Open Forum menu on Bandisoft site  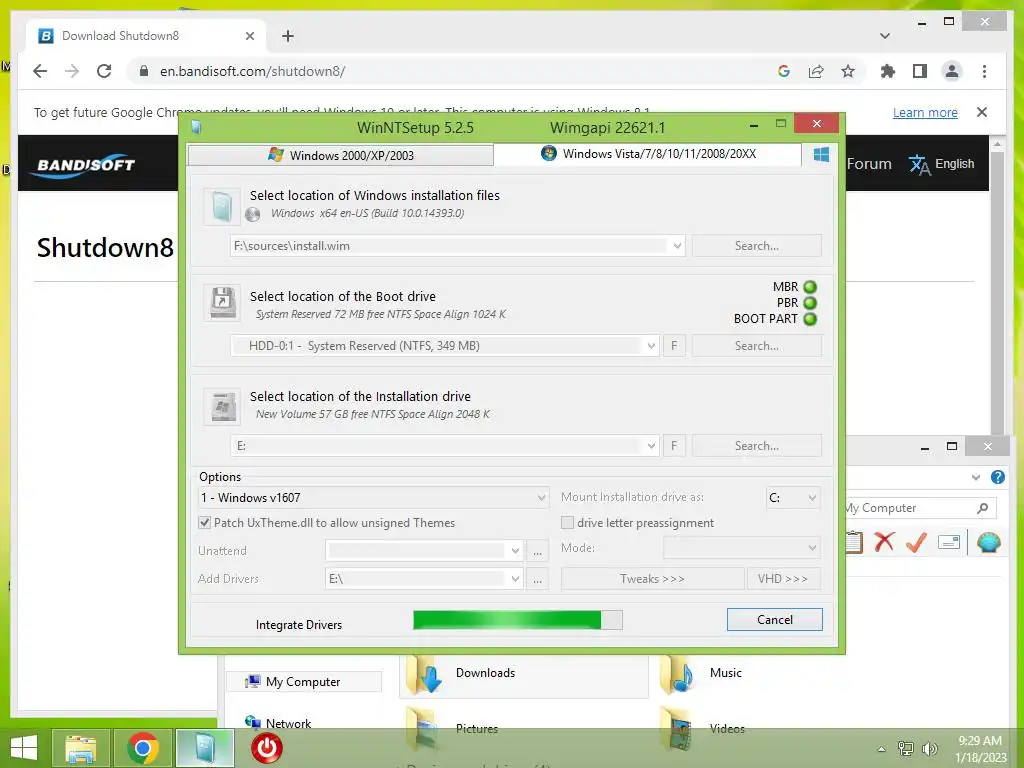click(869, 164)
